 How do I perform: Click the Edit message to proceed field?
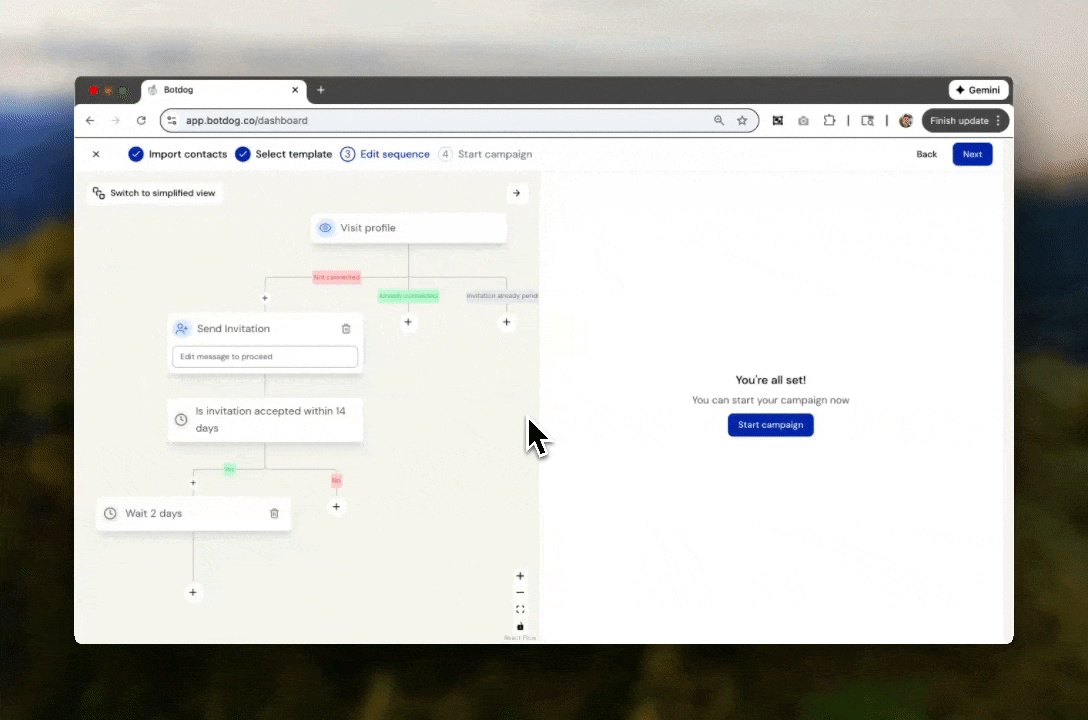[265, 356]
